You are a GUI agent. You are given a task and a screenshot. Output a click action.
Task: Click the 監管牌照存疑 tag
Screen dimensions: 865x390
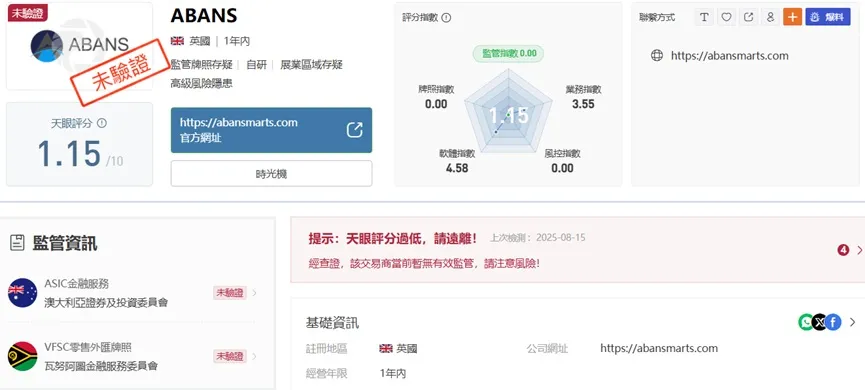click(x=201, y=65)
